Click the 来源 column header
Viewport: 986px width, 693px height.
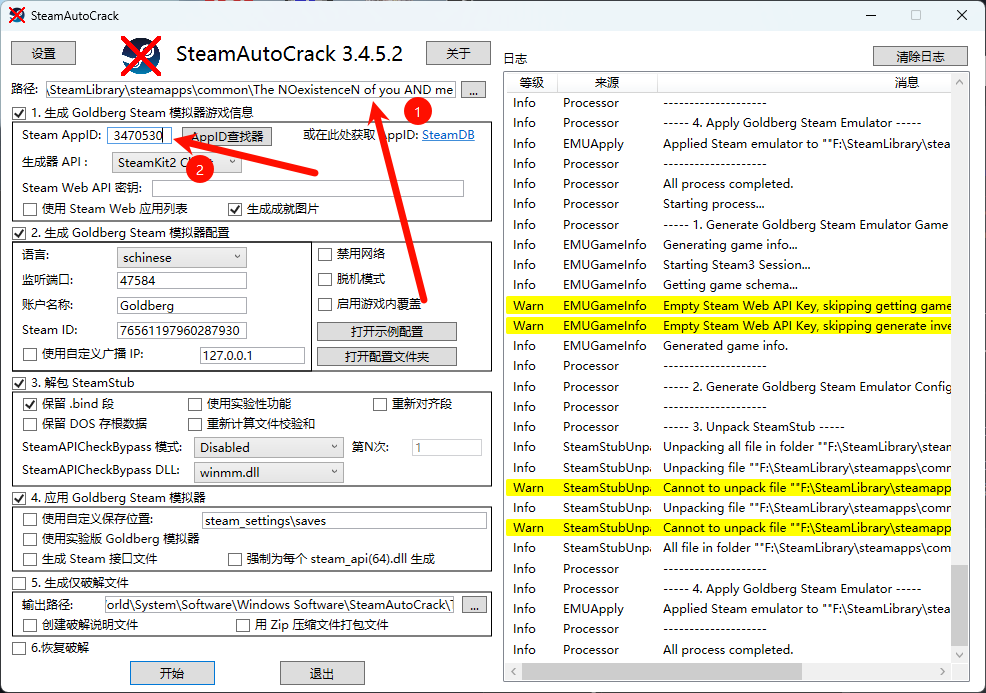[606, 83]
